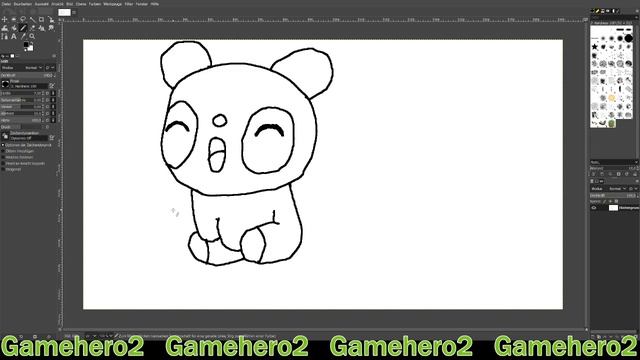Screen dimensions: 640x360
Task: Select the Pencil tool
Action: tap(23, 28)
